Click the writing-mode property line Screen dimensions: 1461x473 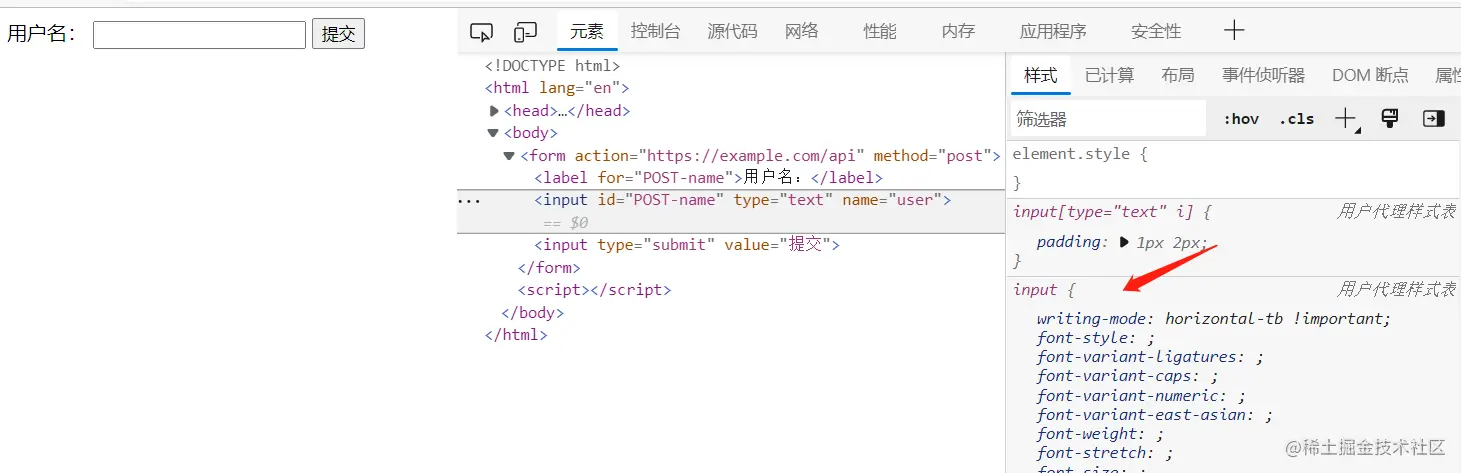(x=1214, y=319)
